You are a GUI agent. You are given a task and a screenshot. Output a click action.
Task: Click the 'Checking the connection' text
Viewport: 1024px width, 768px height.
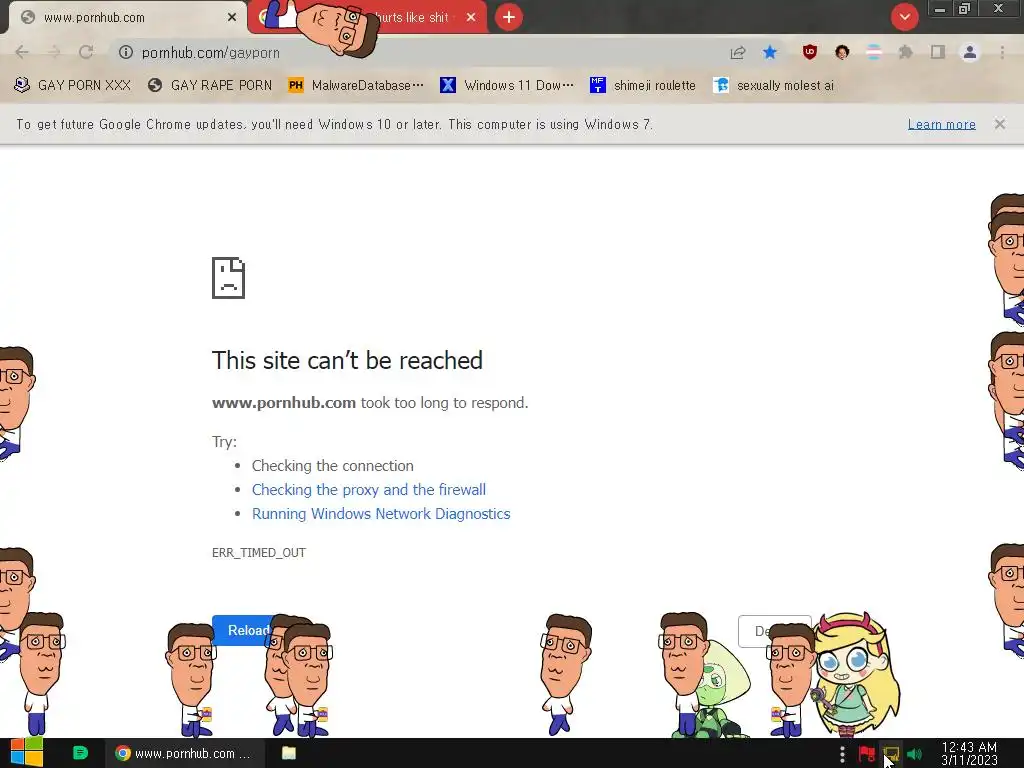(x=332, y=466)
